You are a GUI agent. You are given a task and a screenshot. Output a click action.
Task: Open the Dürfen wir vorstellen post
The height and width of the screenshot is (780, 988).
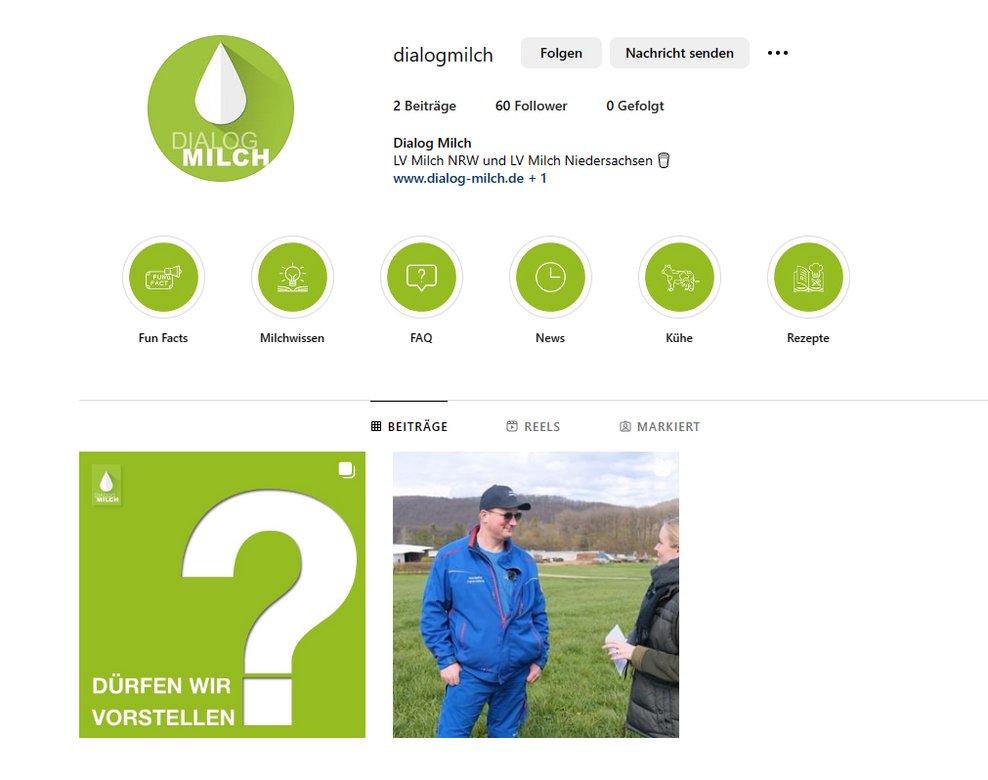point(222,595)
